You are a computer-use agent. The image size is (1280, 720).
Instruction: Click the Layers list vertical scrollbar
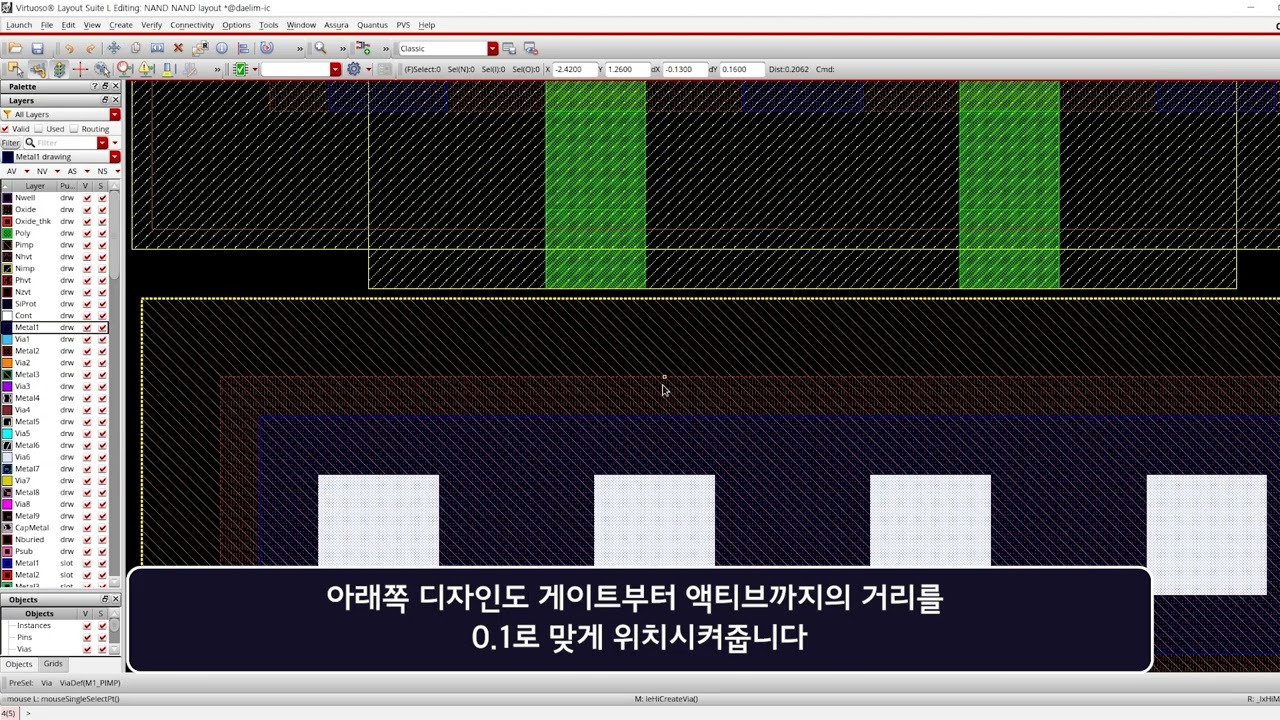point(116,385)
